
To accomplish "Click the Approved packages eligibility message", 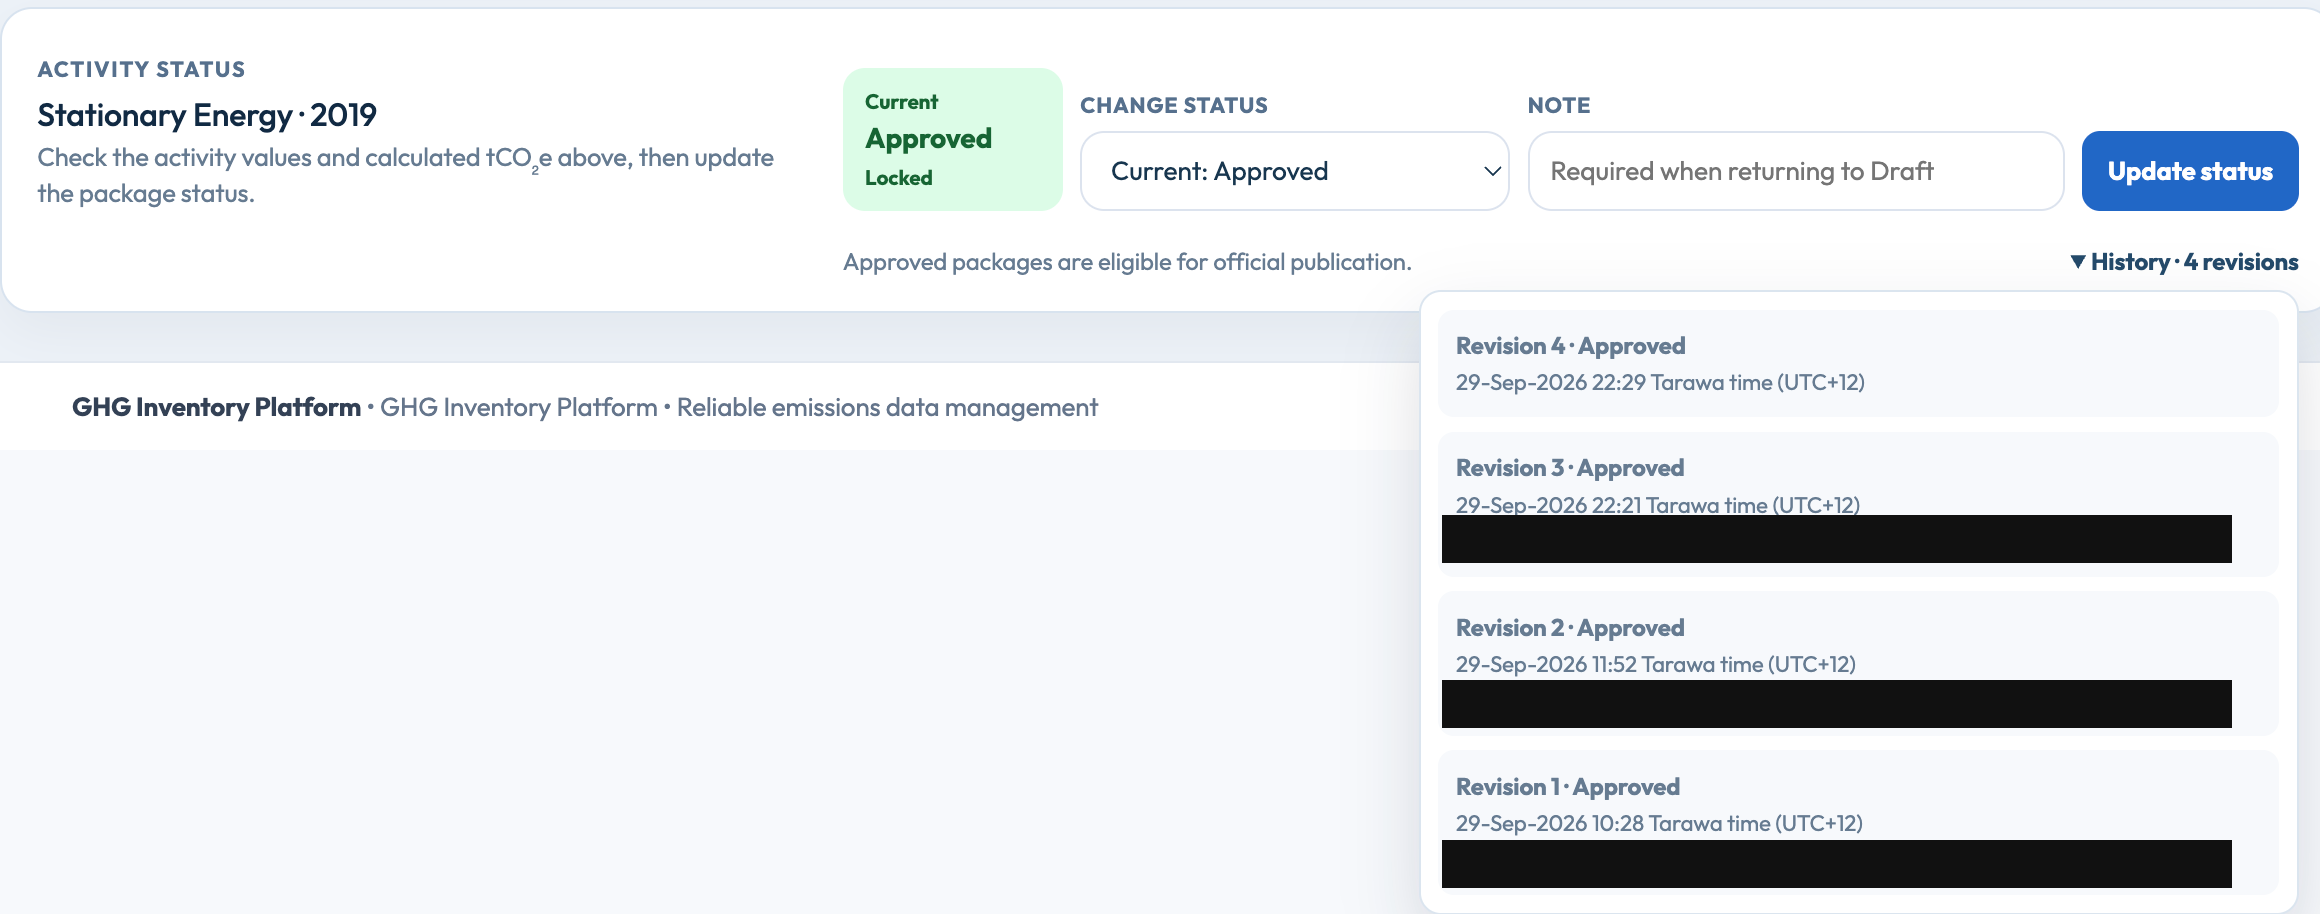I will (x=1127, y=262).
